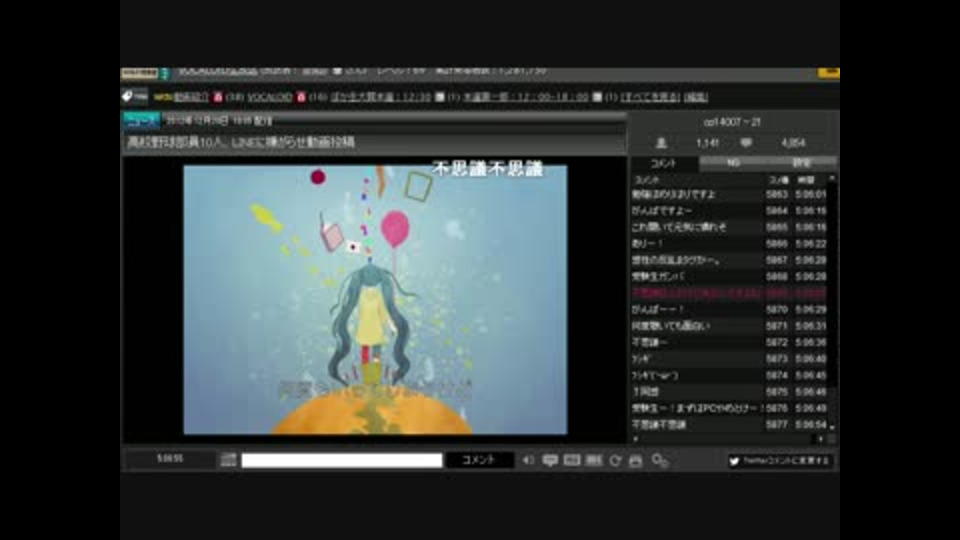Select comment number 5863 row
This screenshot has width=960, height=540.
pyautogui.click(x=729, y=194)
